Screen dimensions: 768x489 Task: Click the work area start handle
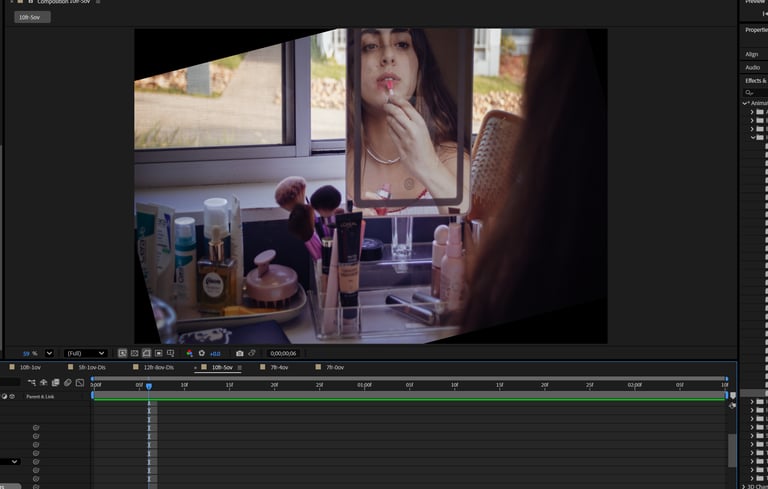coord(92,395)
